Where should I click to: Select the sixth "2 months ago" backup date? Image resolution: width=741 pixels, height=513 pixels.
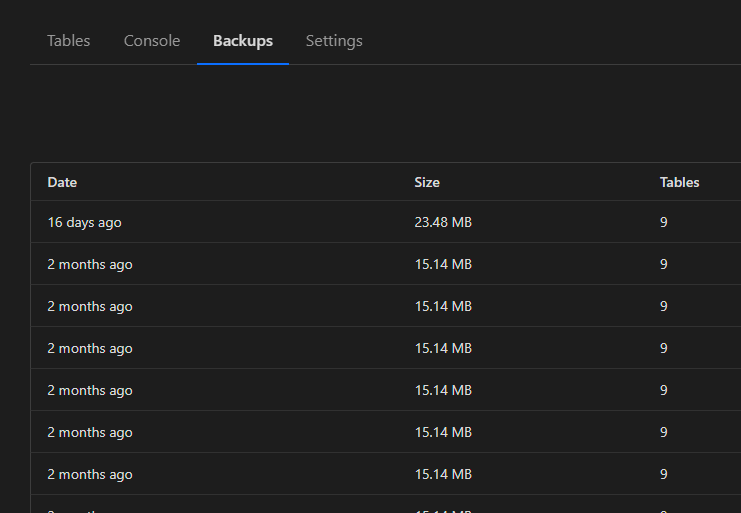coord(90,474)
